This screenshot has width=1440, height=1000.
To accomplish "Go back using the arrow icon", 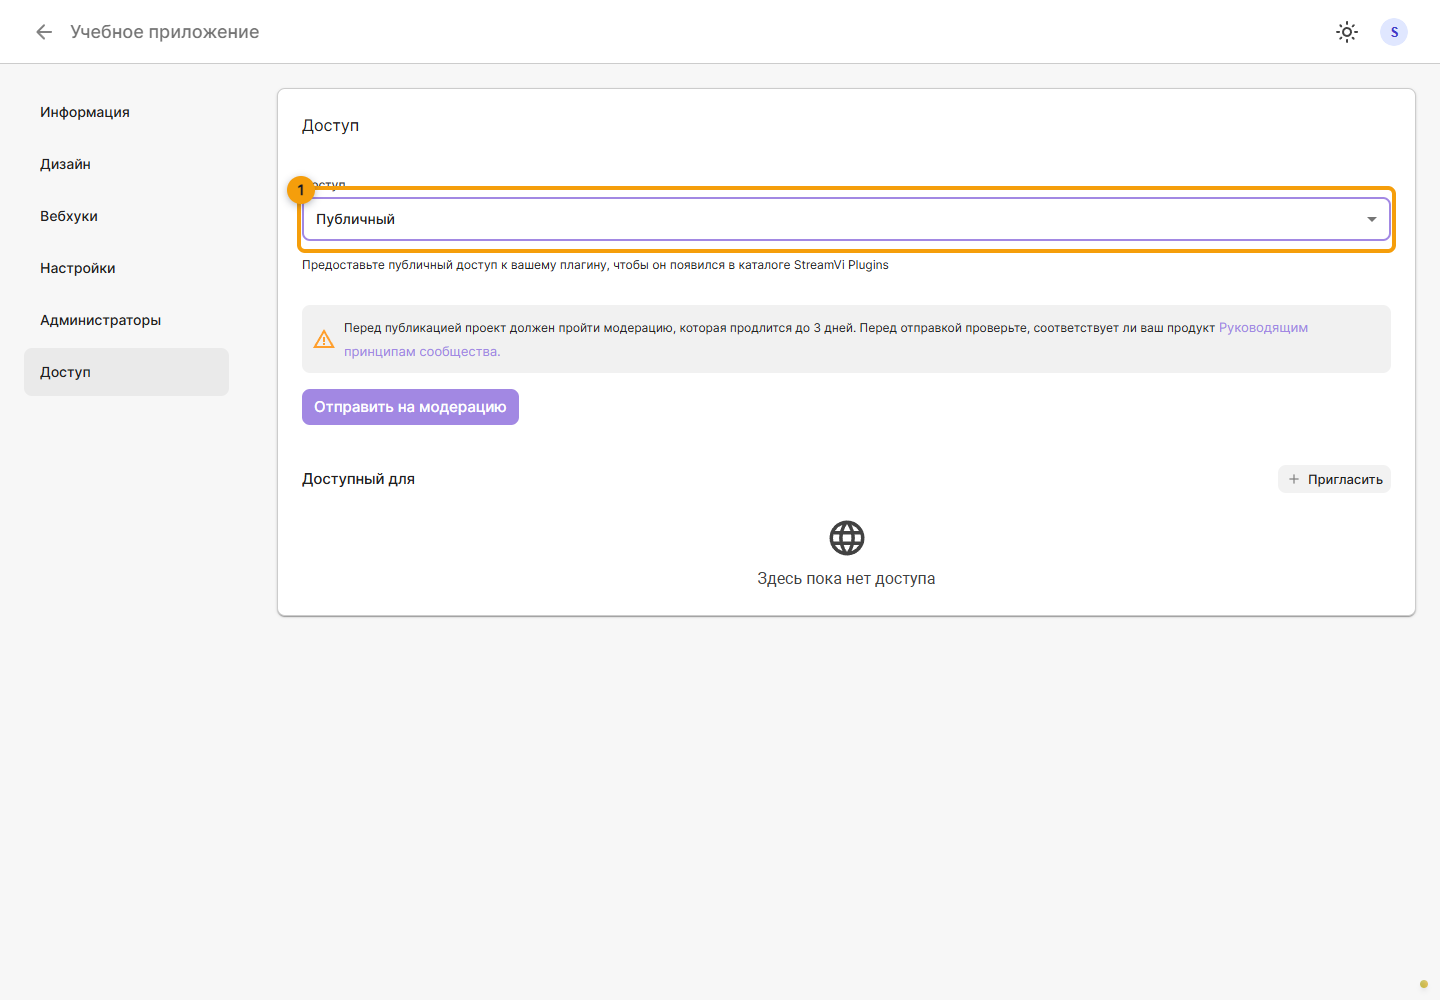I will (x=44, y=32).
